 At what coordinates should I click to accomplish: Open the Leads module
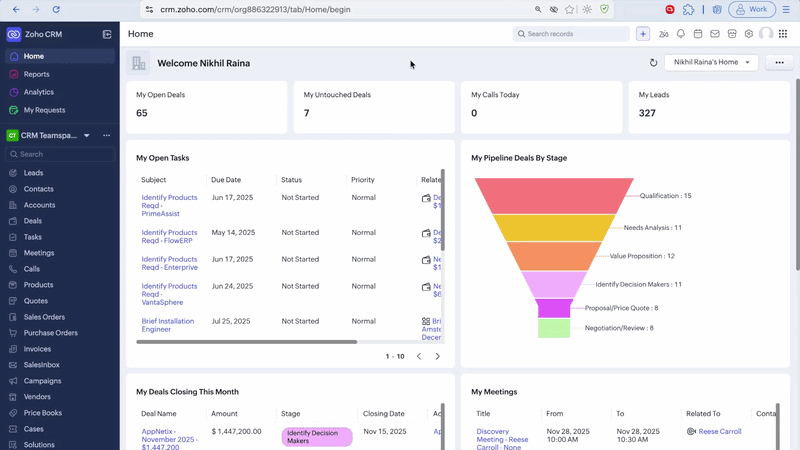tap(33, 173)
